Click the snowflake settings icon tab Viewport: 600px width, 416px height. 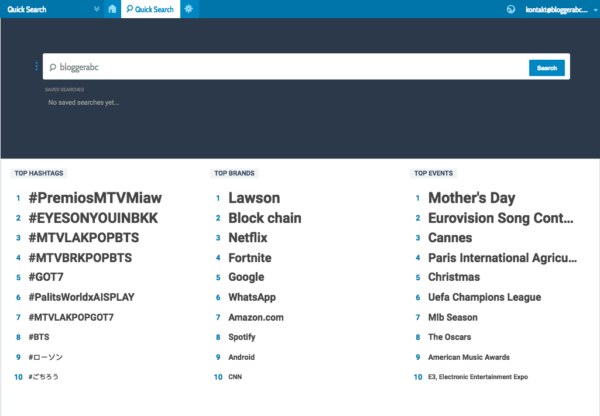(189, 9)
